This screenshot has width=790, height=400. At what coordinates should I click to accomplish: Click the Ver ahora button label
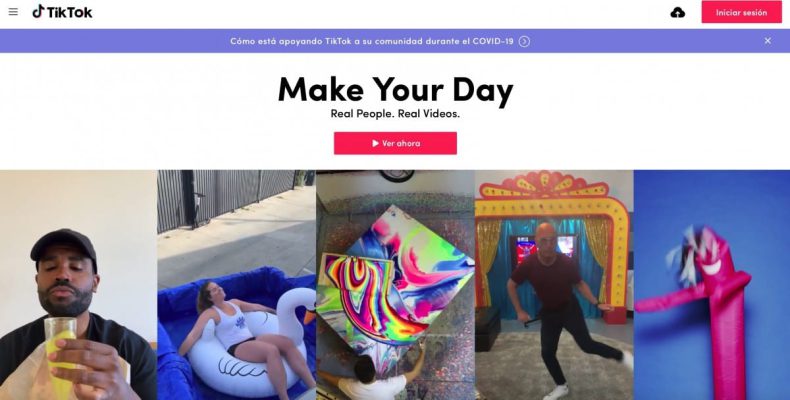(x=401, y=143)
